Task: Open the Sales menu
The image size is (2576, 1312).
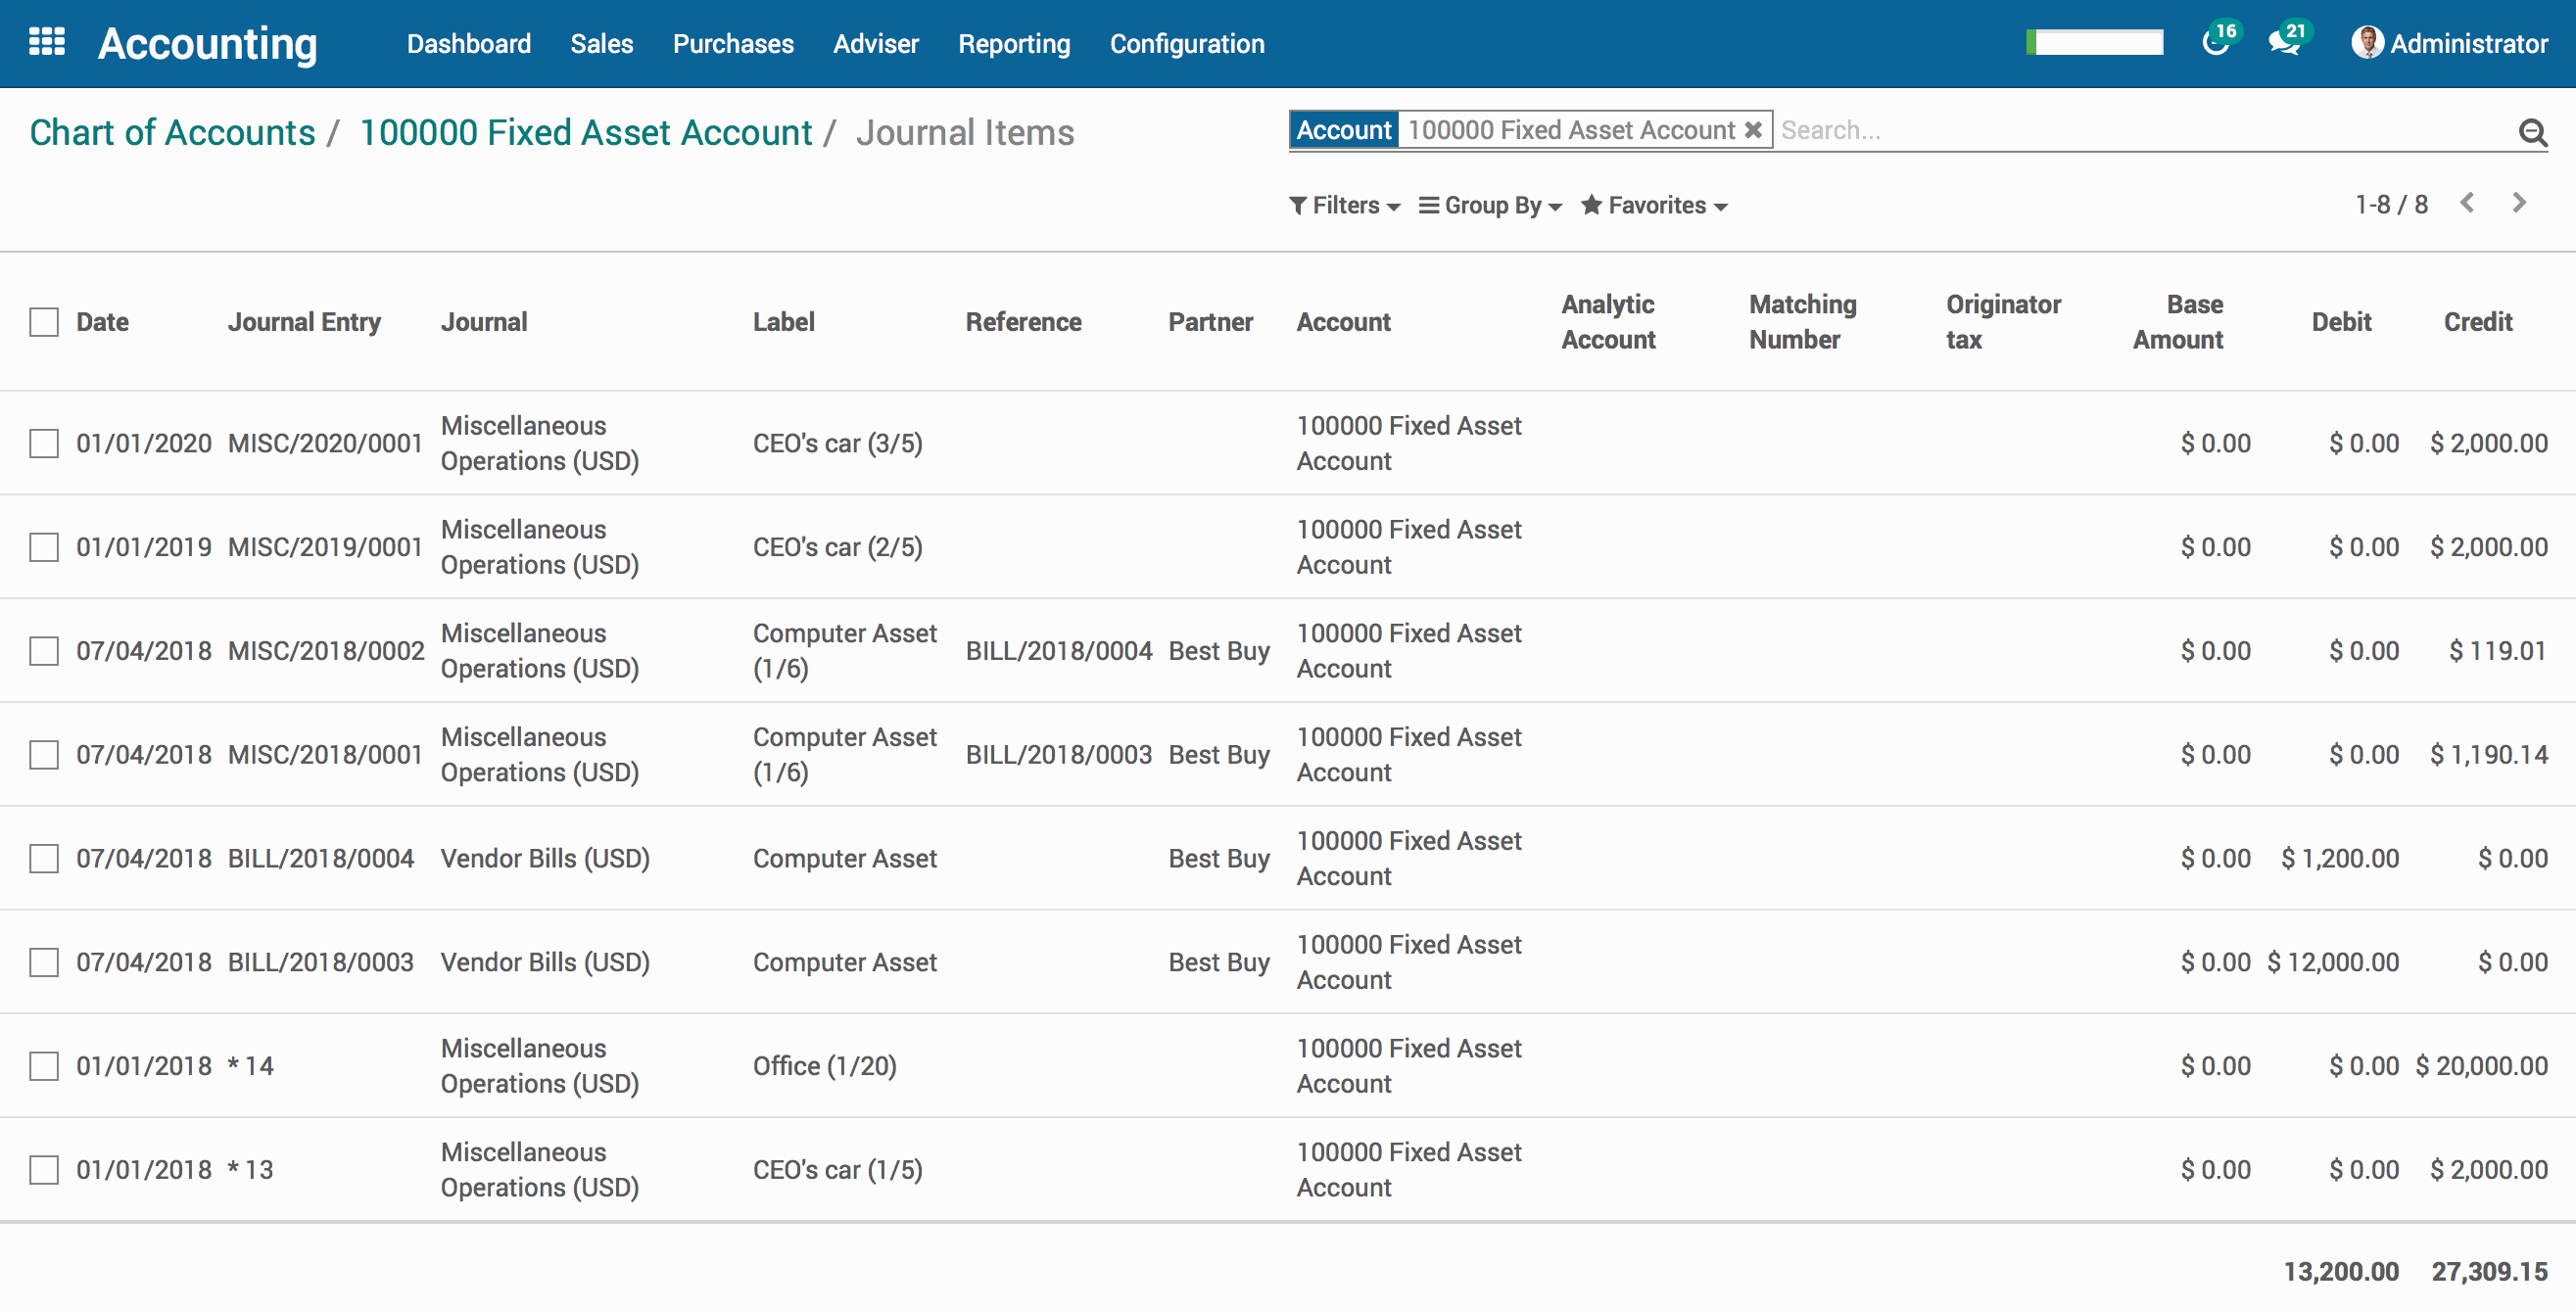Action: click(602, 43)
